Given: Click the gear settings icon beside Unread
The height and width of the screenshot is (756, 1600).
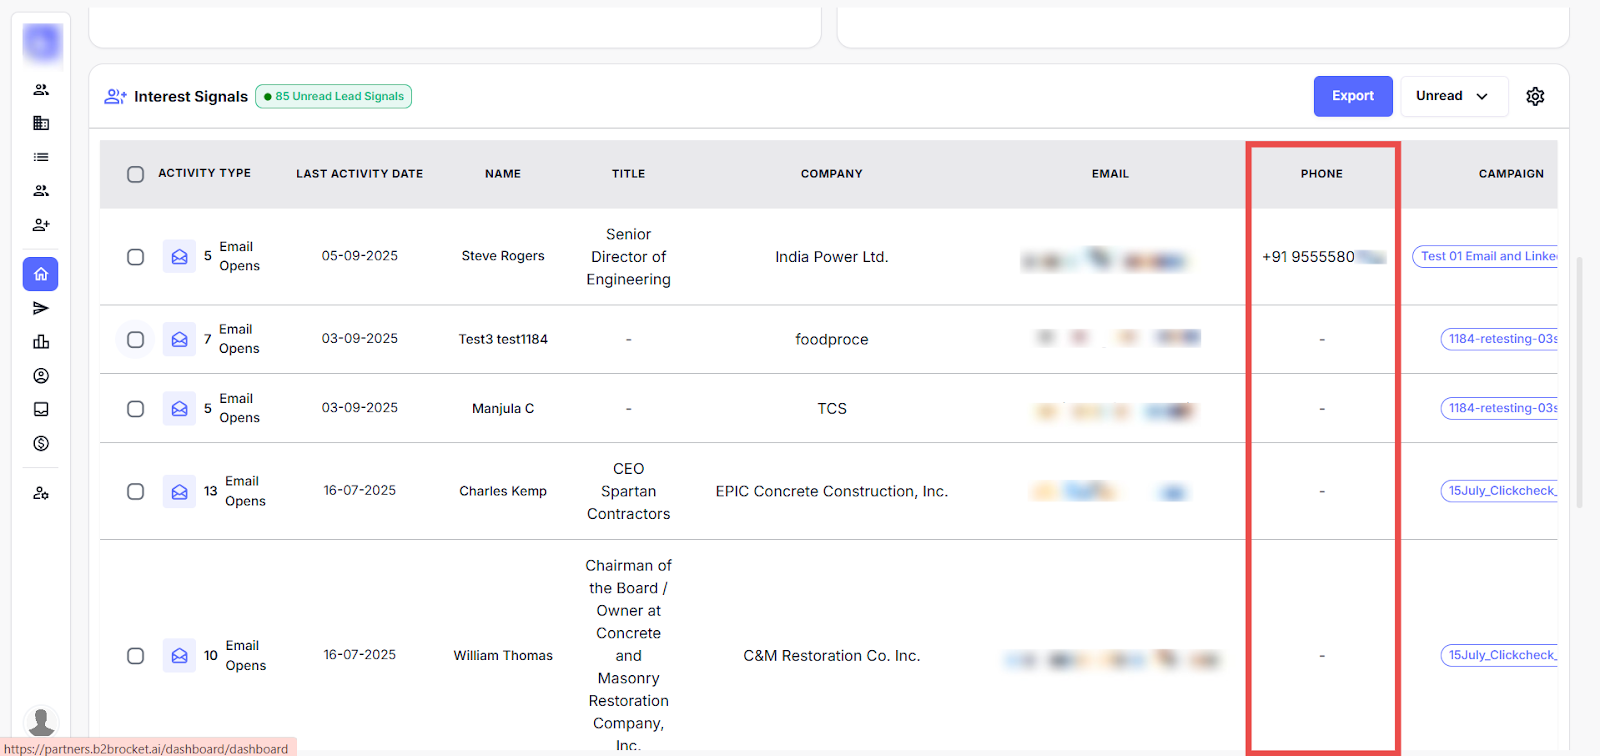Looking at the screenshot, I should pyautogui.click(x=1535, y=96).
